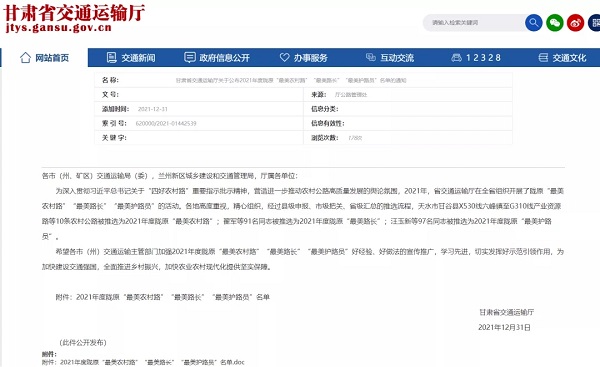Image resolution: width=600 pixels, height=367 pixels.
Task: Click into the keyword search input field
Action: 474,23
